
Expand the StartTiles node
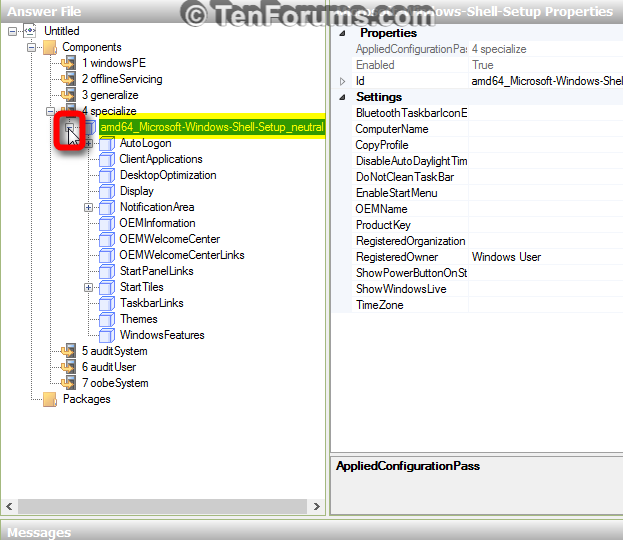pos(89,287)
